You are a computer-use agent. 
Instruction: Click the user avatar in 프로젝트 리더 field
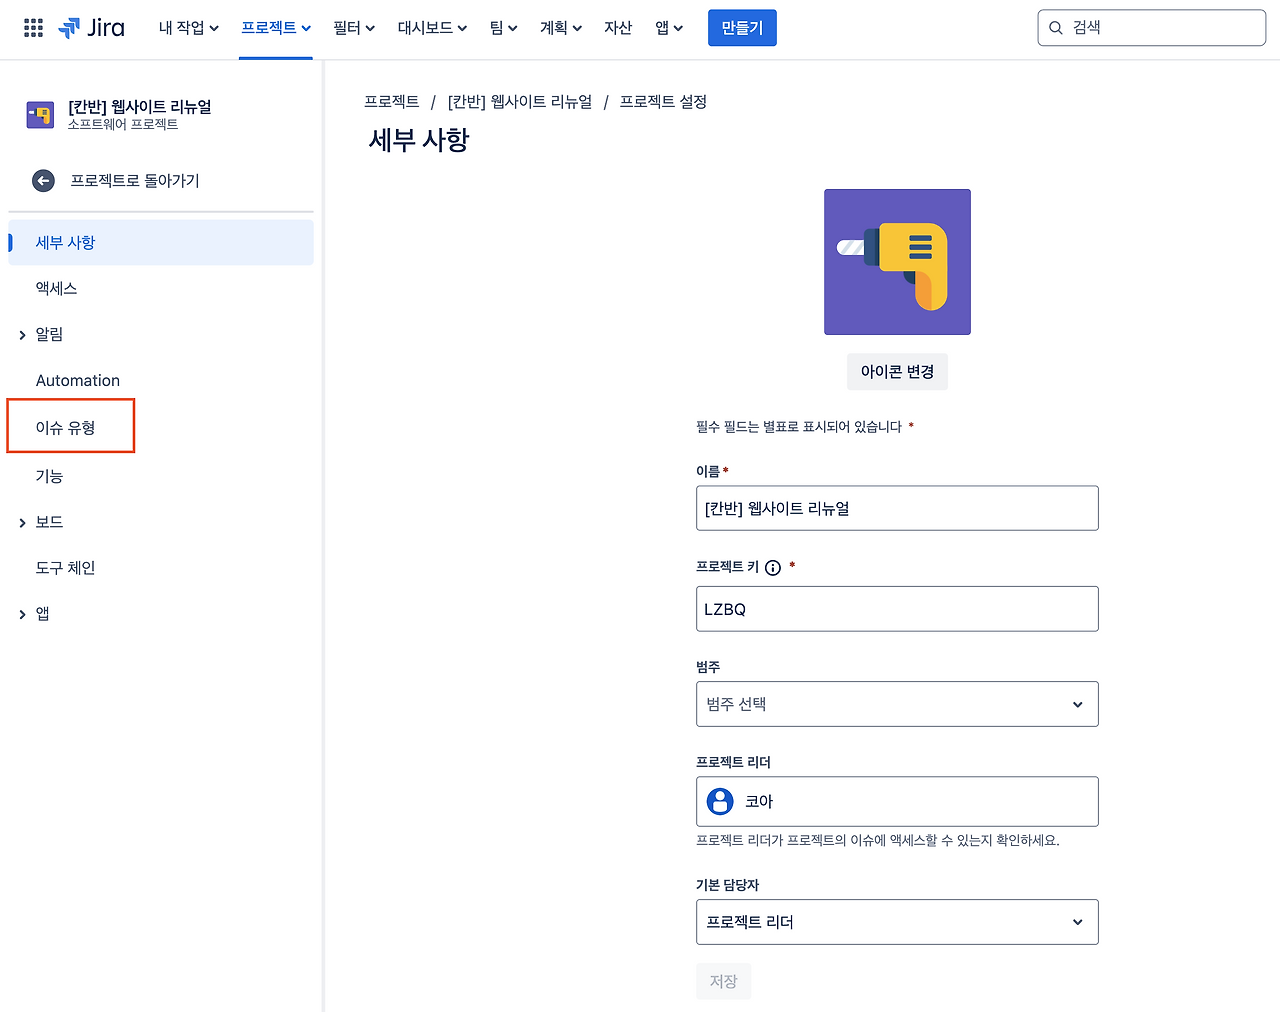[x=719, y=800]
